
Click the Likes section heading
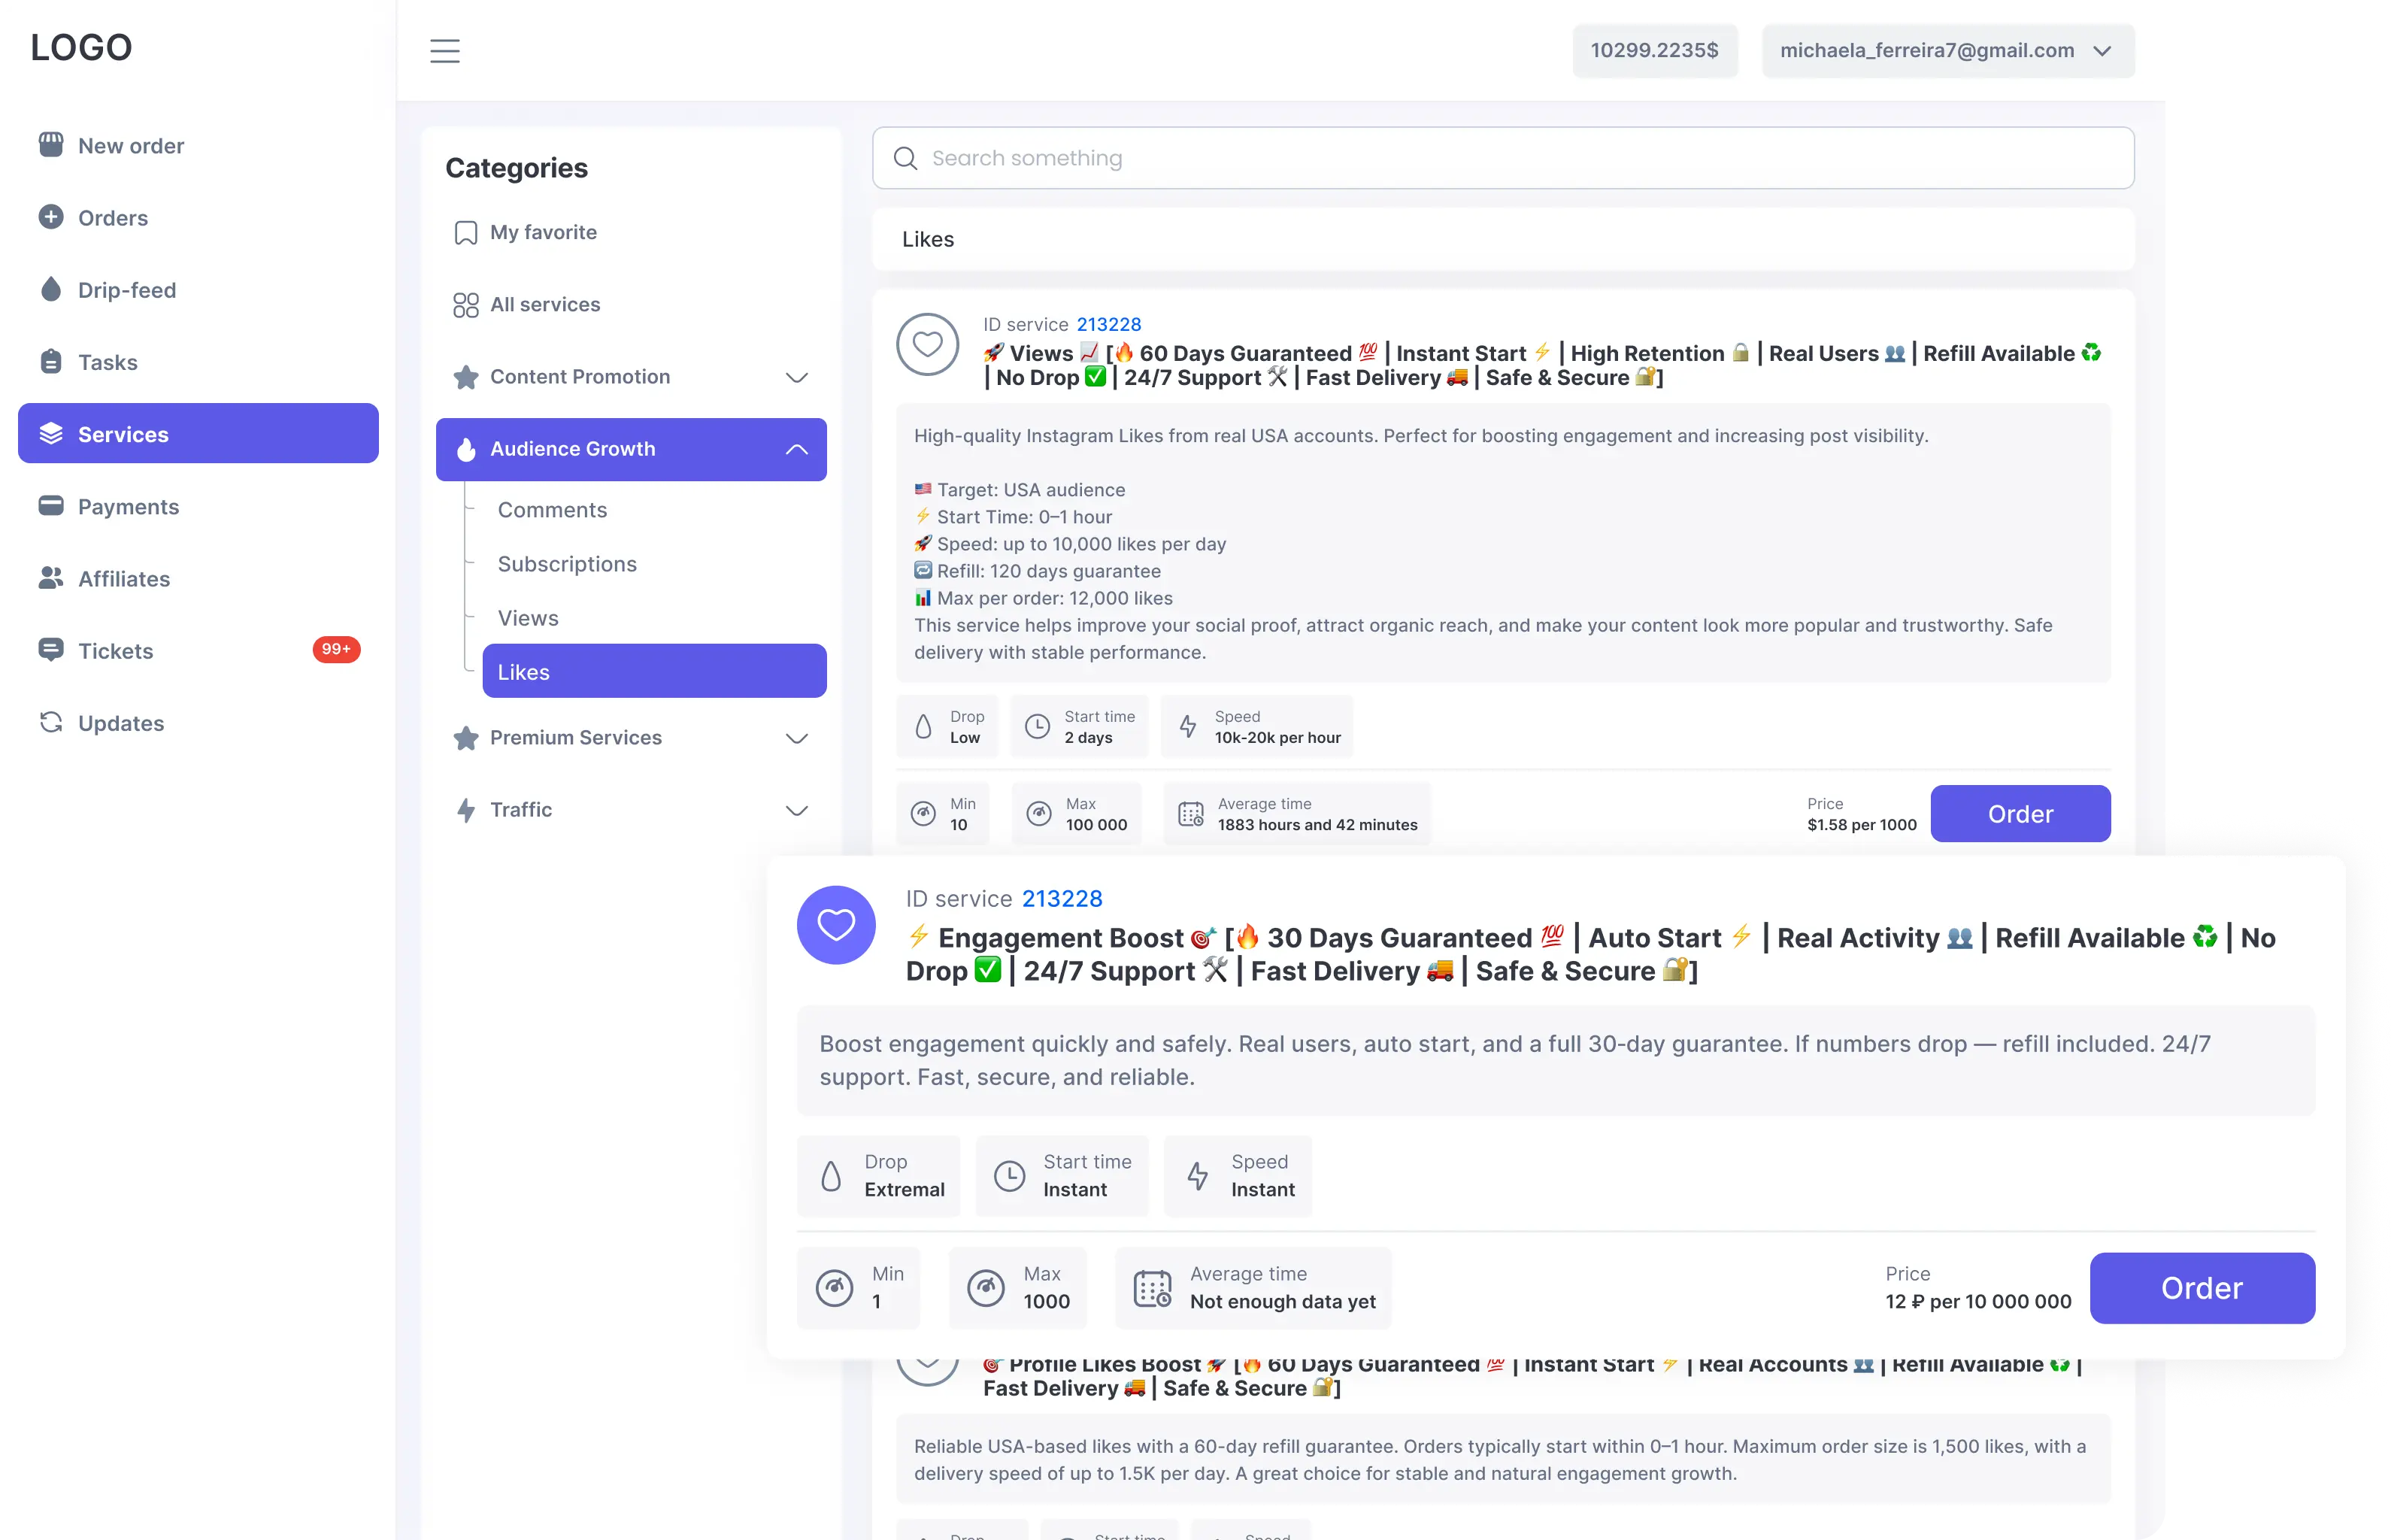928,239
